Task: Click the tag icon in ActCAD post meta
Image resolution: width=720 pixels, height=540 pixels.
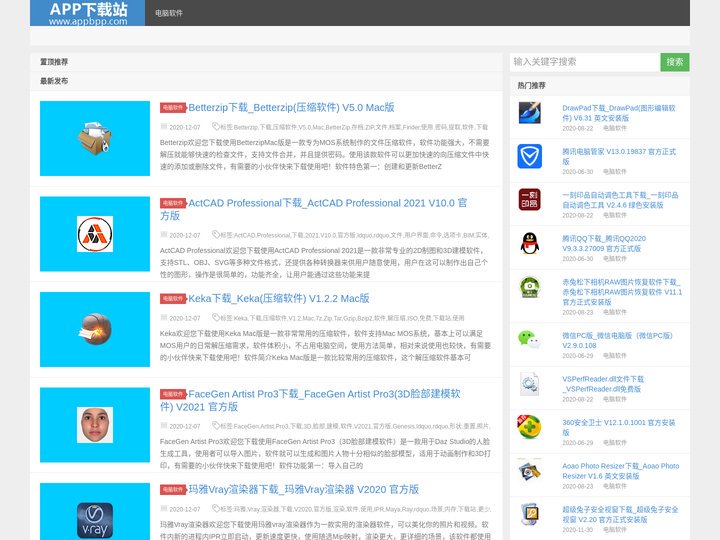Action: 215,234
